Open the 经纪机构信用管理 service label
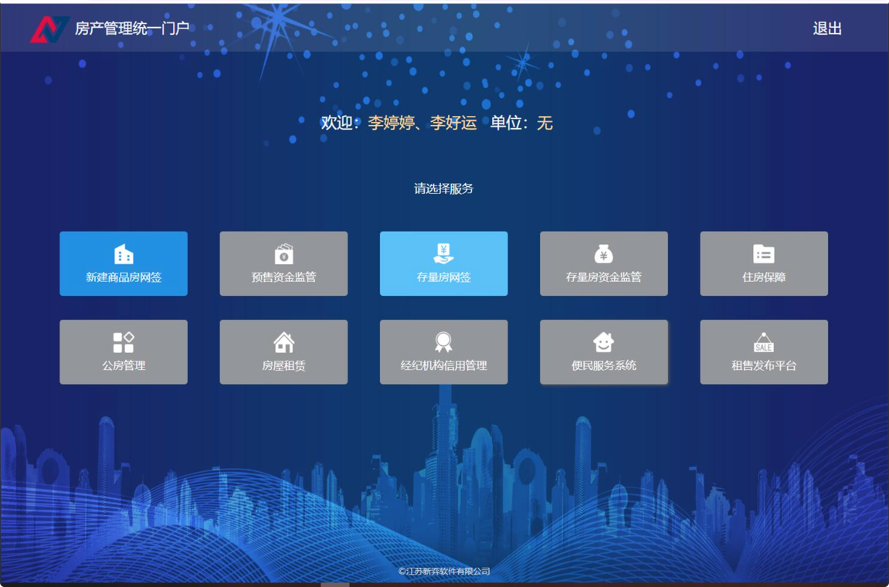889x587 pixels. pyautogui.click(x=443, y=366)
